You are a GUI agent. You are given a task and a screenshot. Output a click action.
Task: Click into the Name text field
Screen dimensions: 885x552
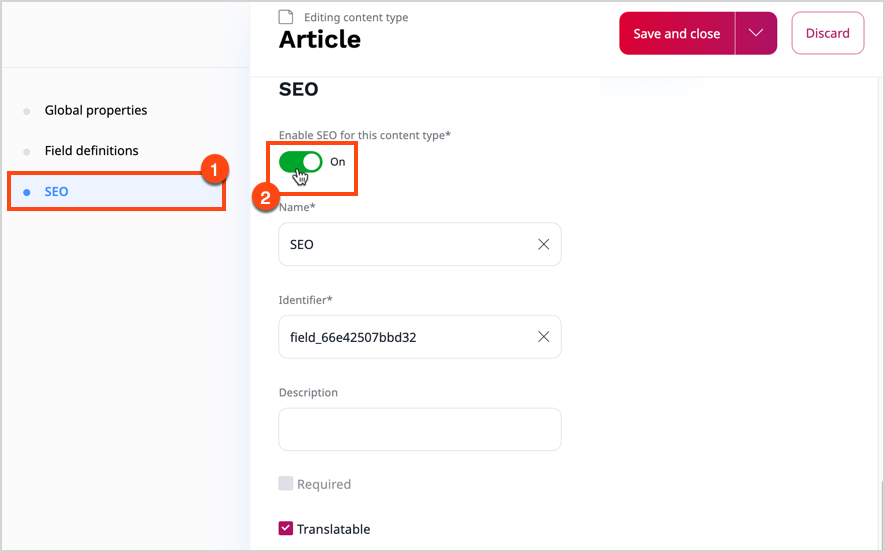407,244
